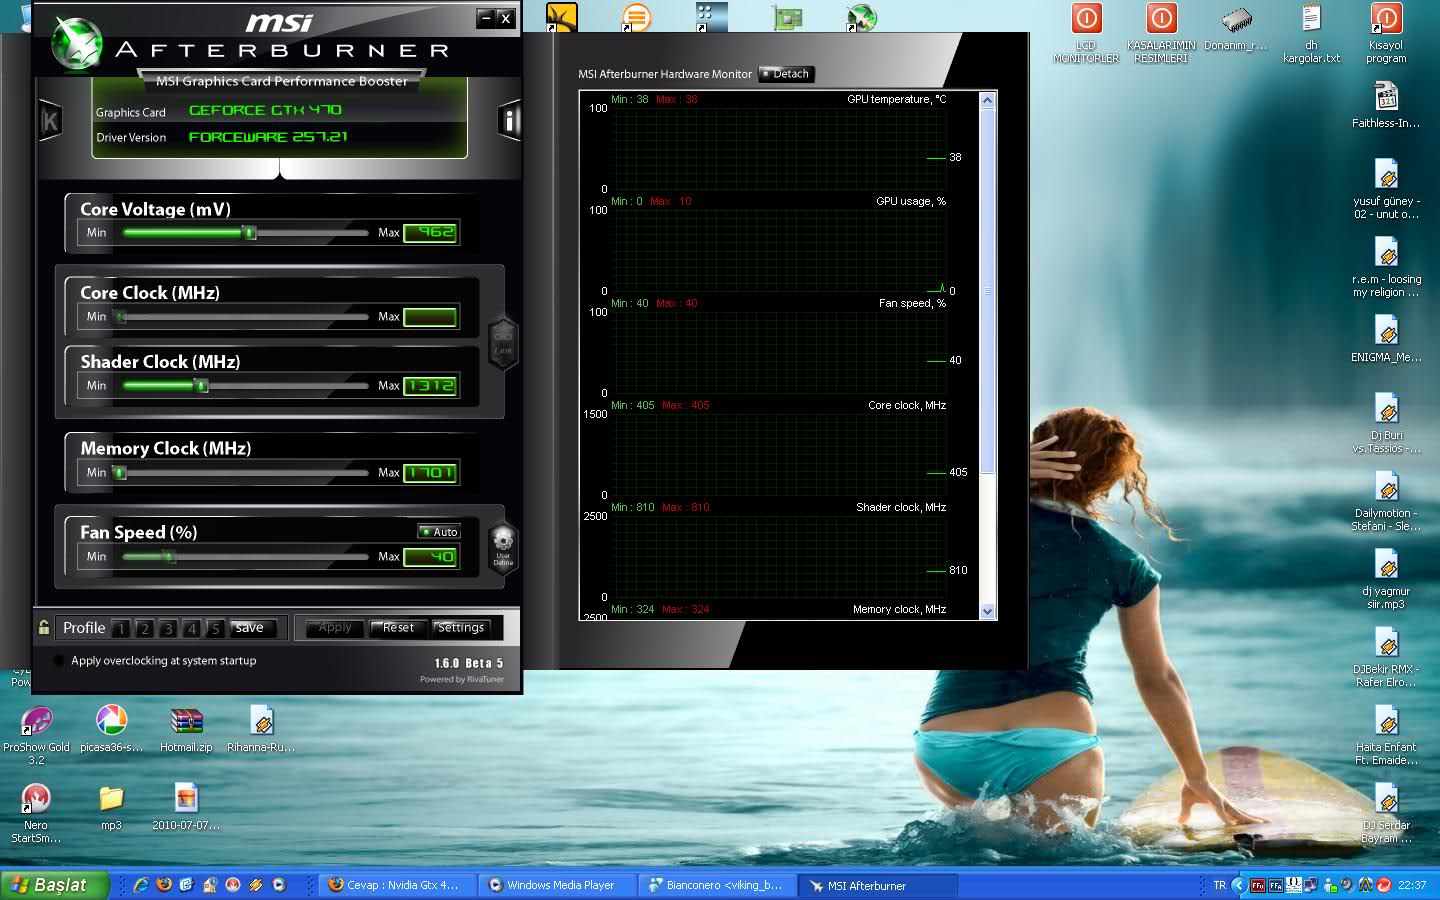Launch Internet Explorer from quick launch
The height and width of the screenshot is (900, 1440).
click(x=141, y=885)
